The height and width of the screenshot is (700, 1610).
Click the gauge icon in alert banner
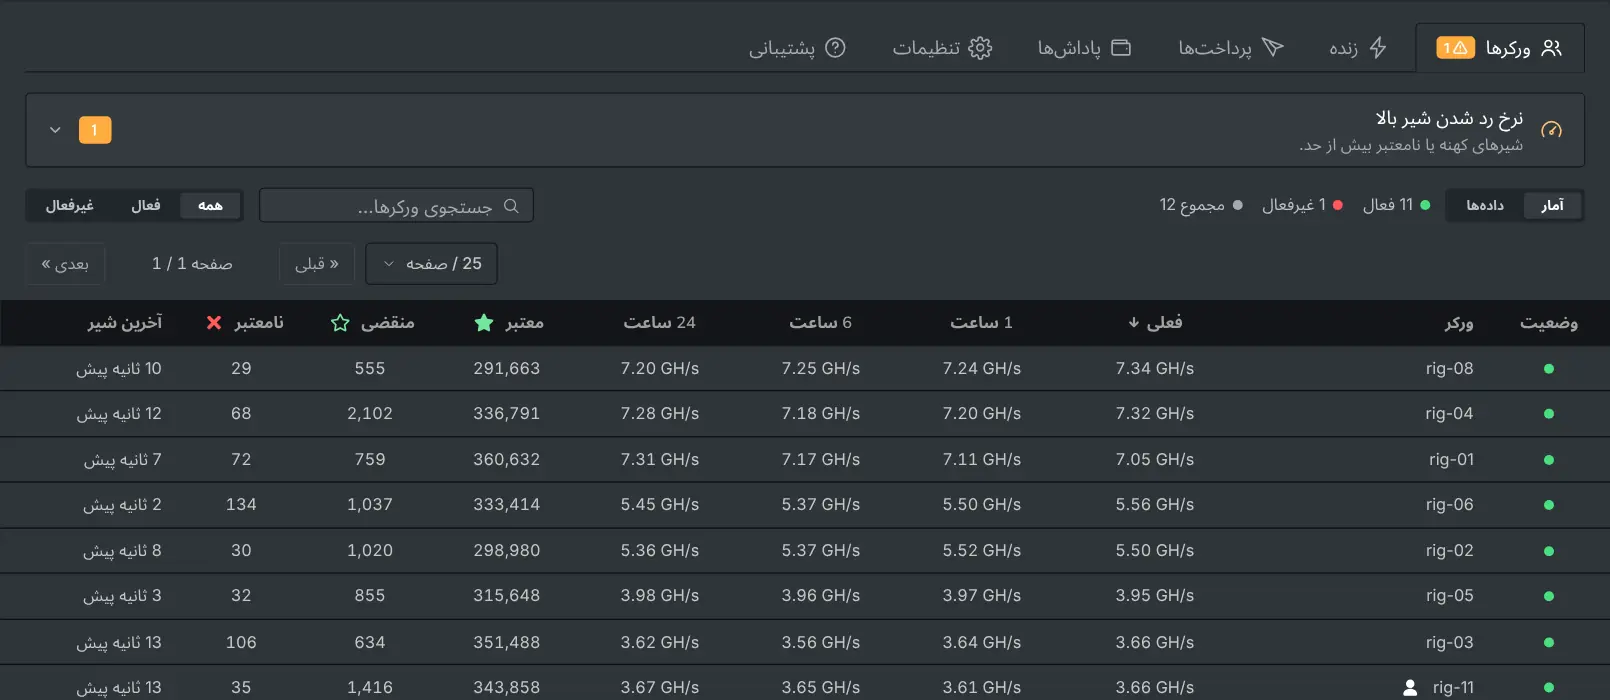point(1551,130)
